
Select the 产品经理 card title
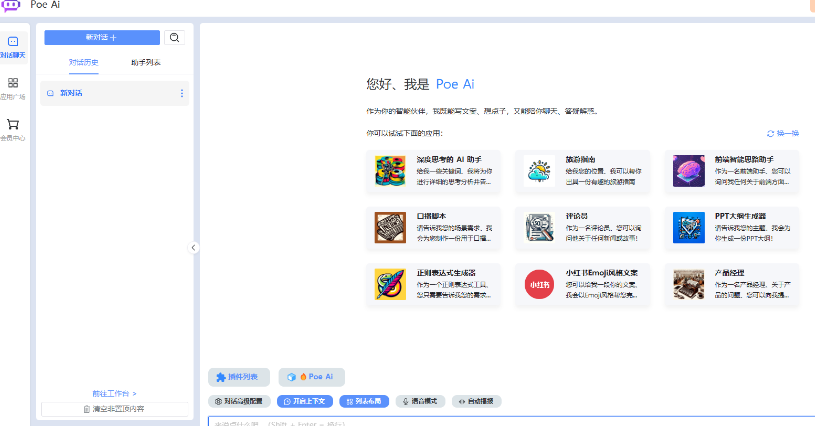(x=729, y=273)
